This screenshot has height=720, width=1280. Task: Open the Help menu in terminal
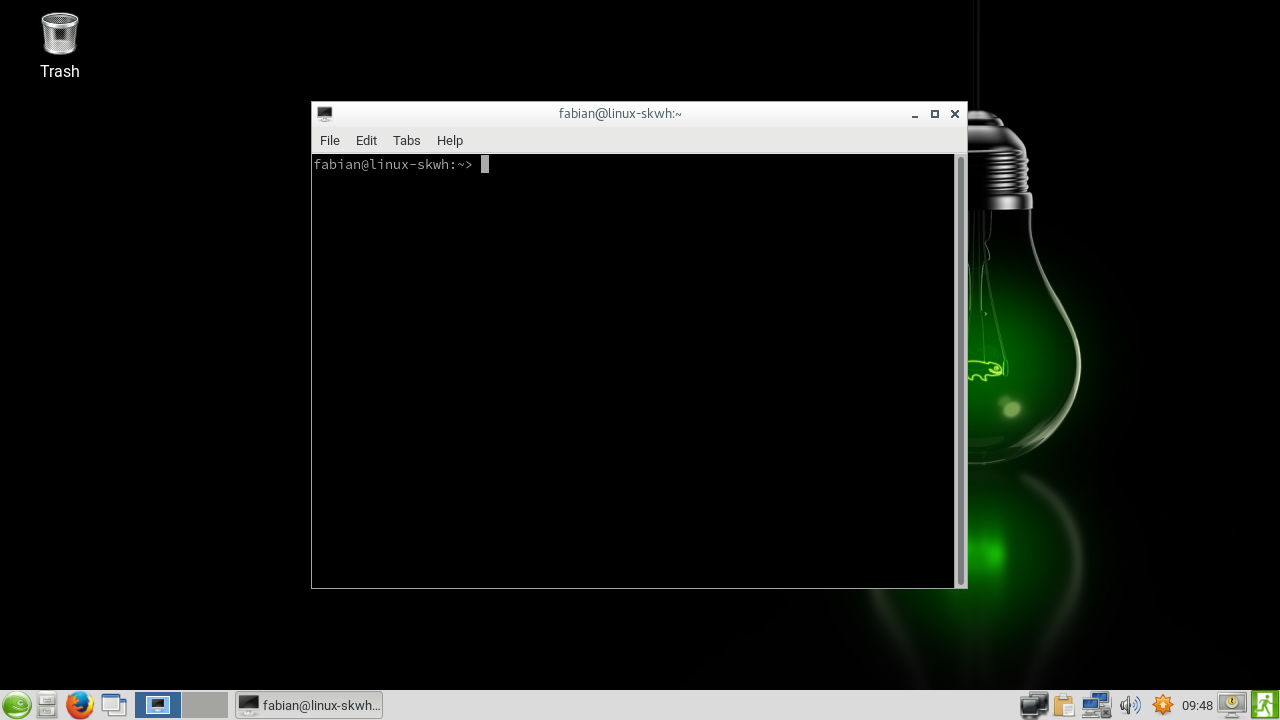pos(450,141)
